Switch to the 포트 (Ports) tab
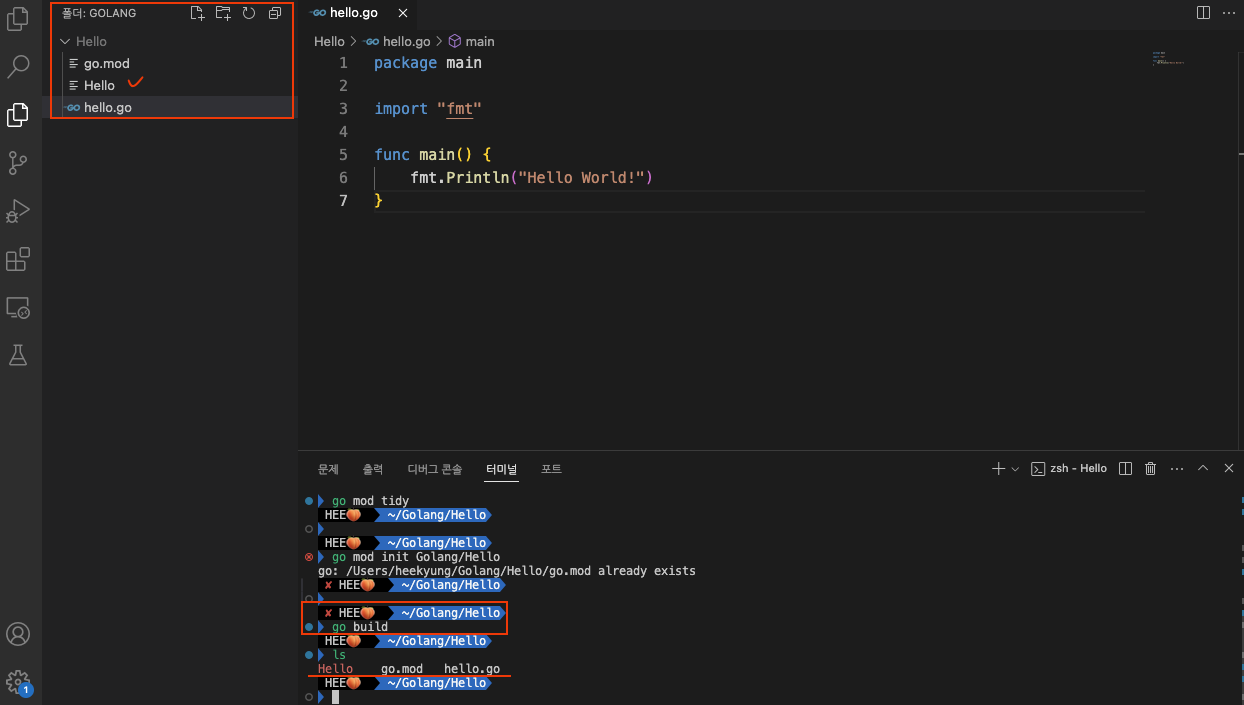 pyautogui.click(x=551, y=469)
